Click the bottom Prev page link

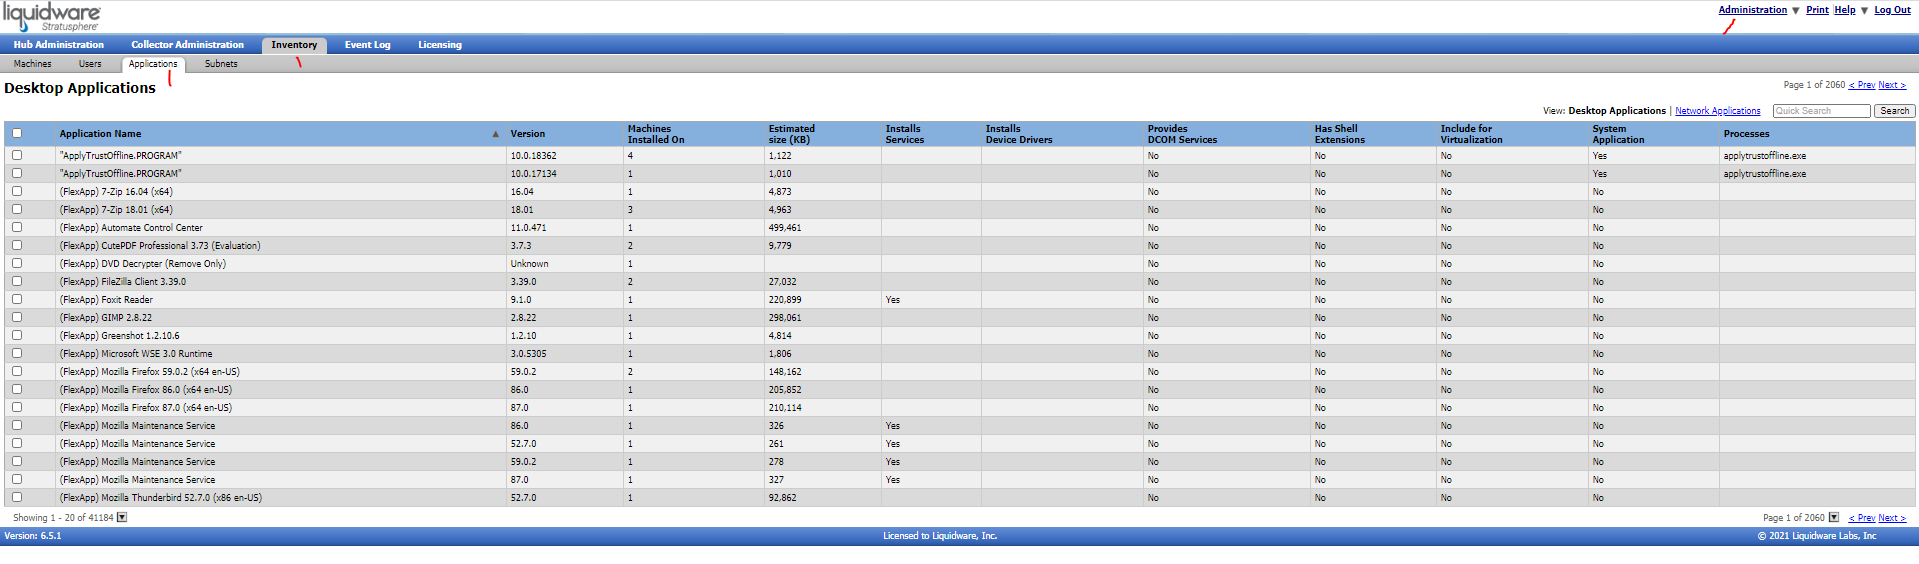(1862, 518)
